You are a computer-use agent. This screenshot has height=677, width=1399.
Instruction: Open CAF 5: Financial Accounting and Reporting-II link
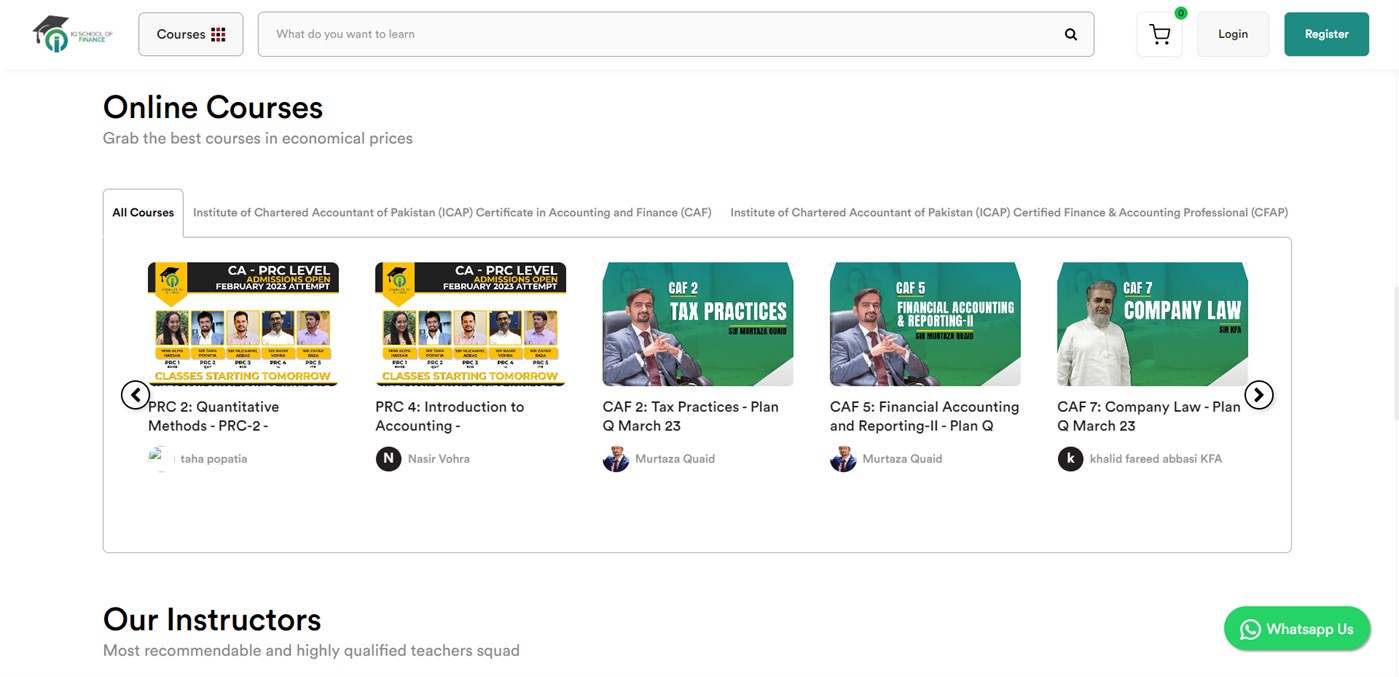[924, 416]
